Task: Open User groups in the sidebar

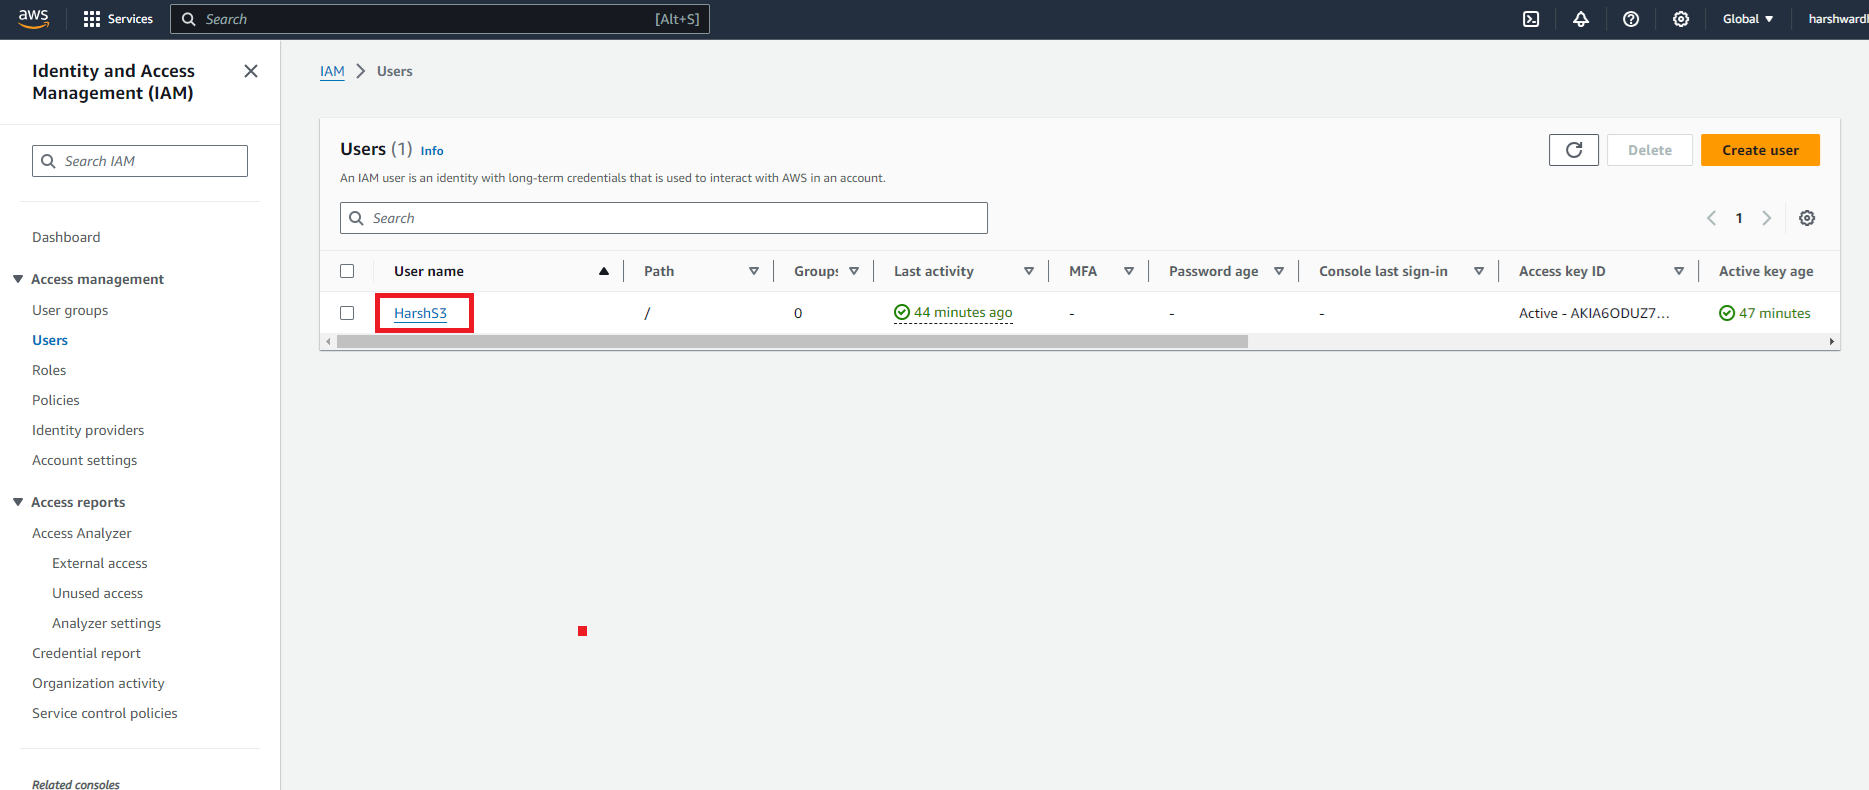Action: click(x=70, y=310)
